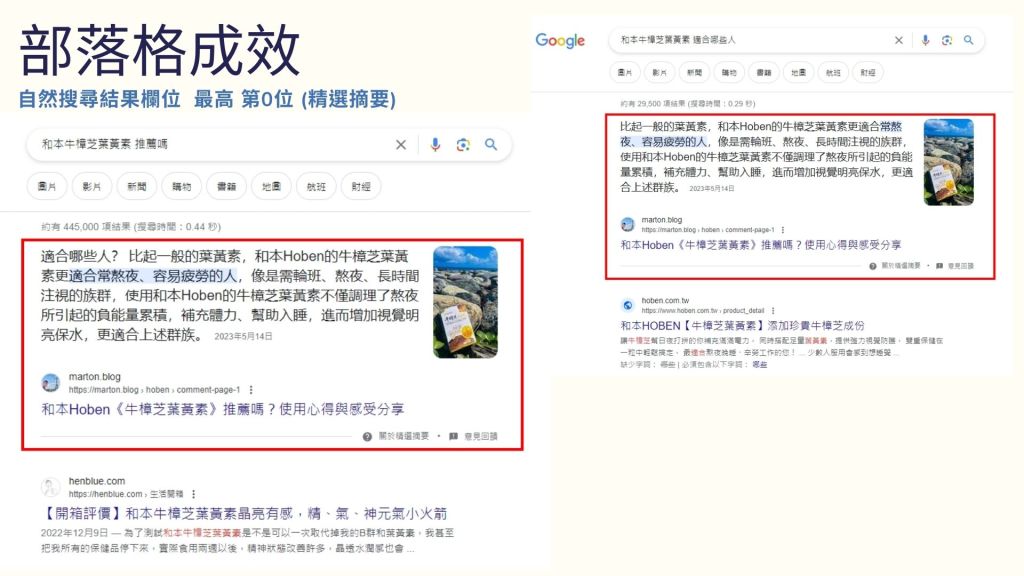
Task: Click the henblue.com site favicon
Action: (50, 488)
